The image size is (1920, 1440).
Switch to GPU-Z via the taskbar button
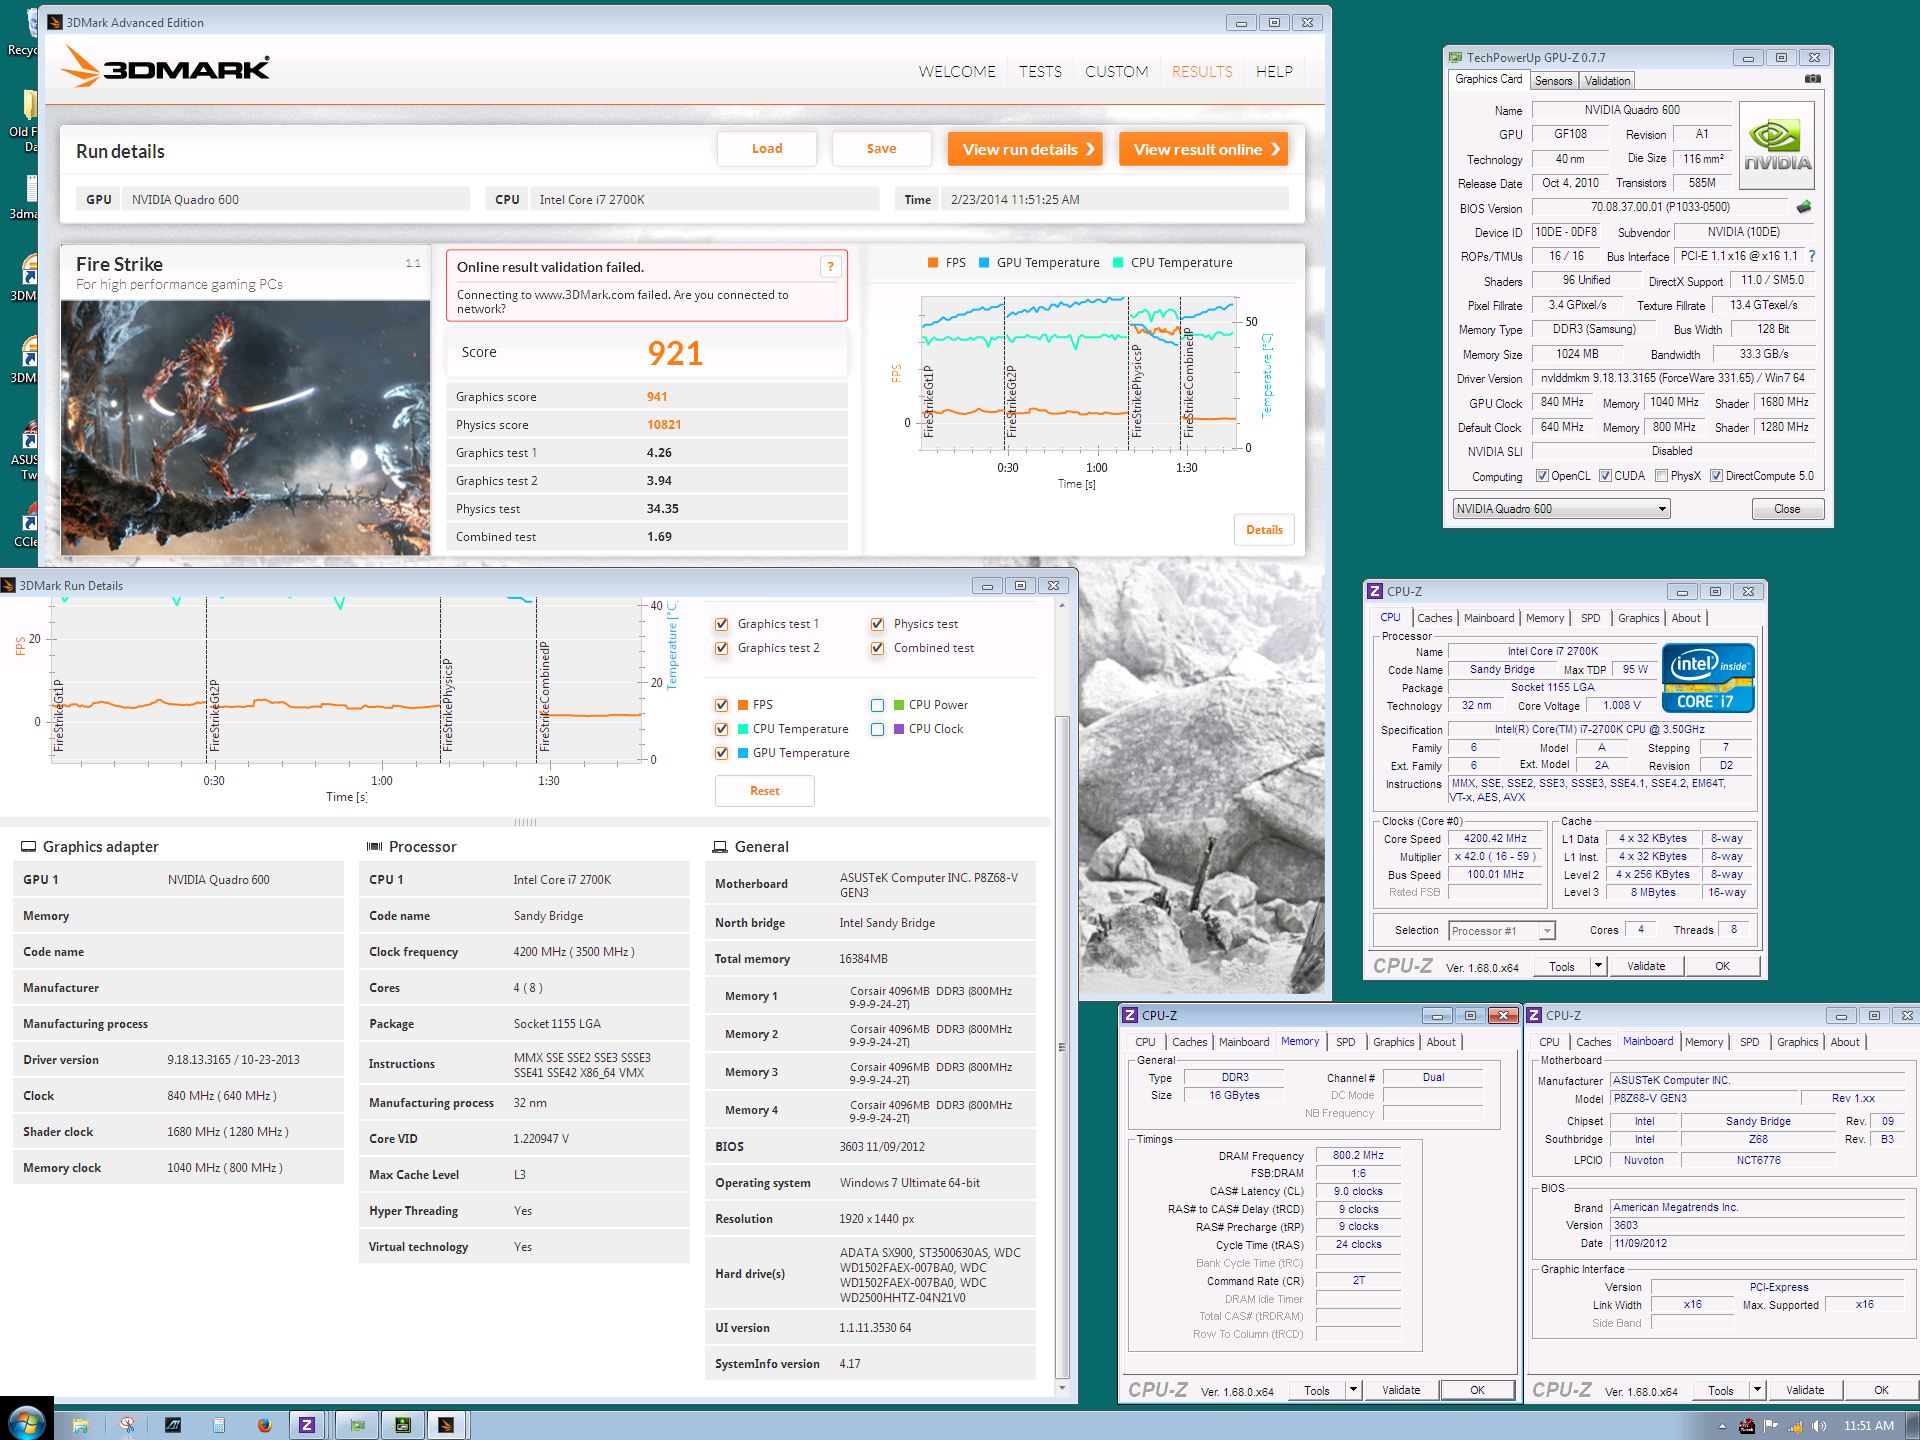coord(357,1425)
